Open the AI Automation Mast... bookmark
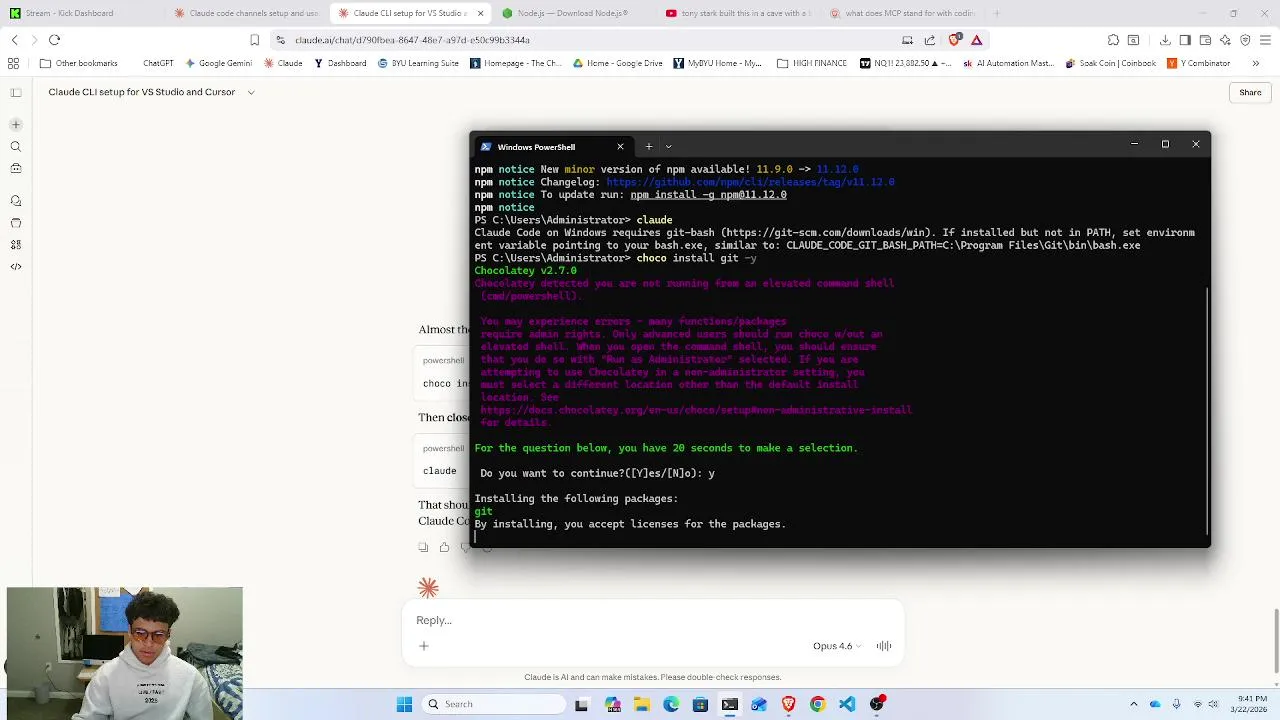The height and width of the screenshot is (720, 1280). [x=1008, y=63]
